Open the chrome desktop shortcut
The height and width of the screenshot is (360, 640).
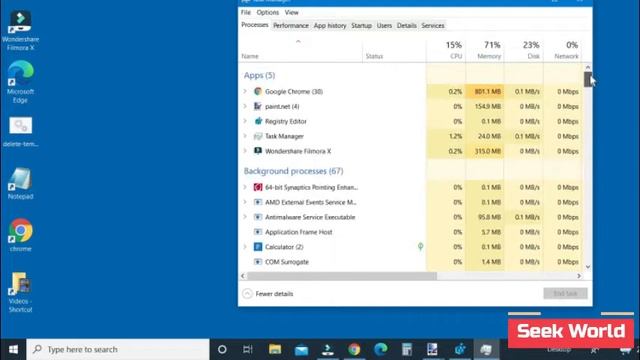tap(20, 236)
